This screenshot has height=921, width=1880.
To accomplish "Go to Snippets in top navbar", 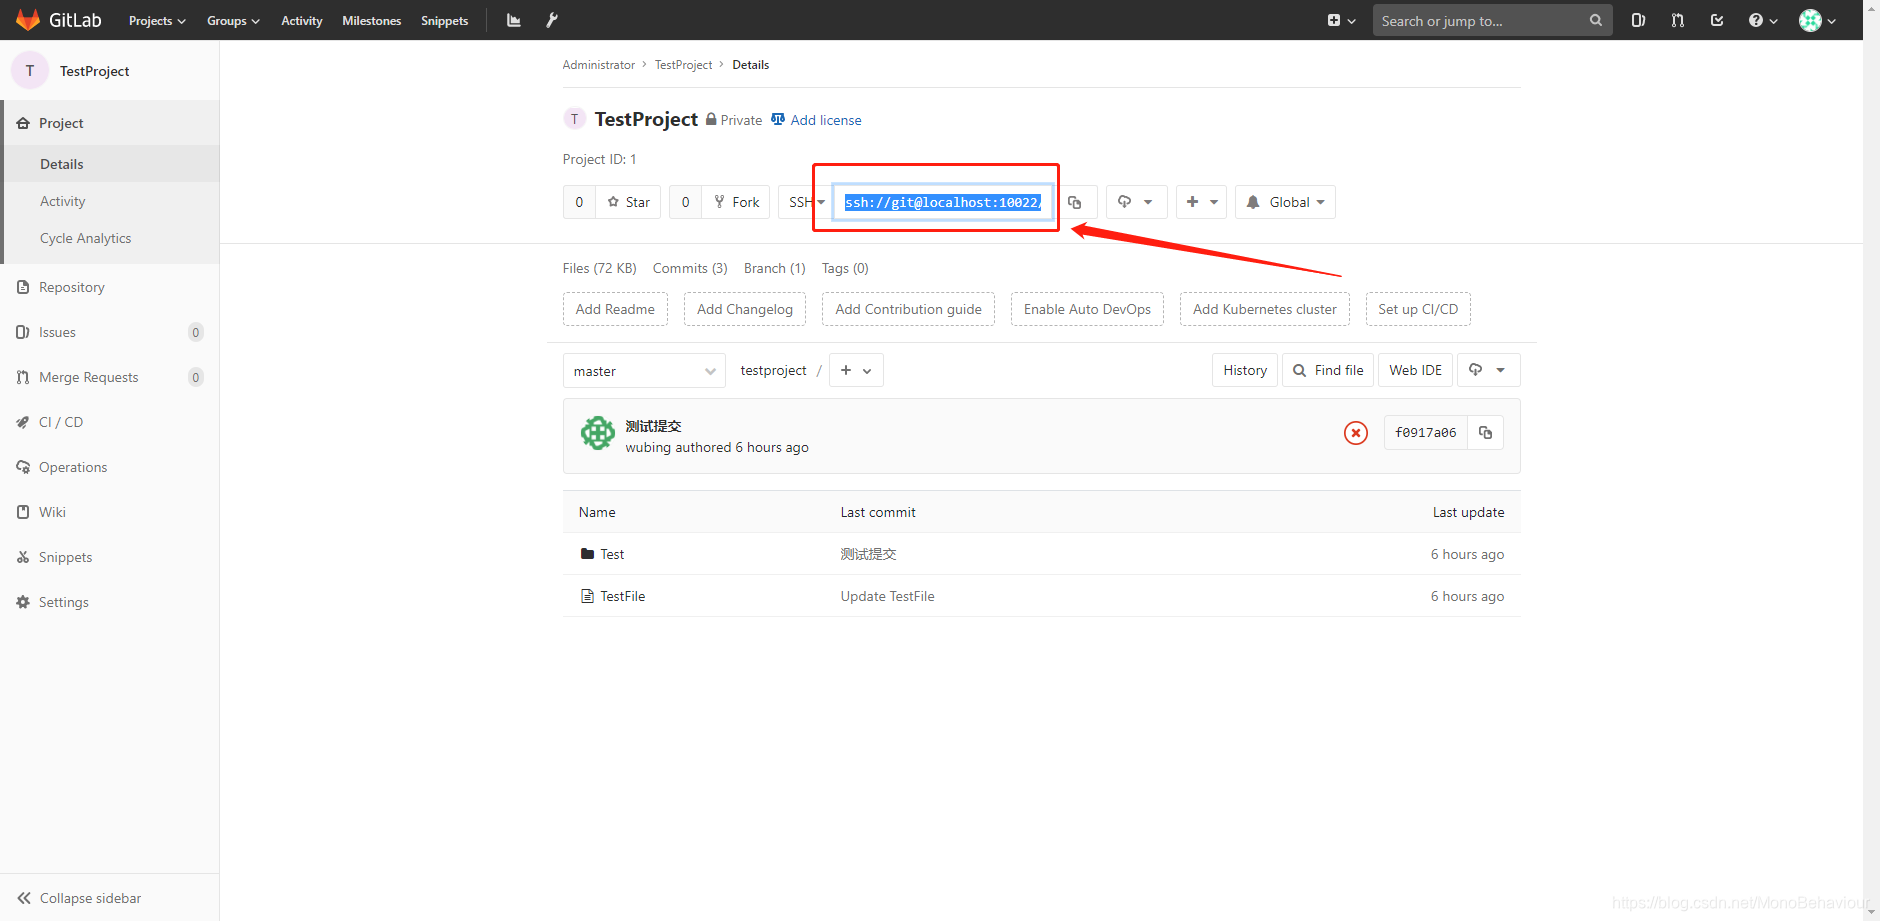I will click(444, 20).
